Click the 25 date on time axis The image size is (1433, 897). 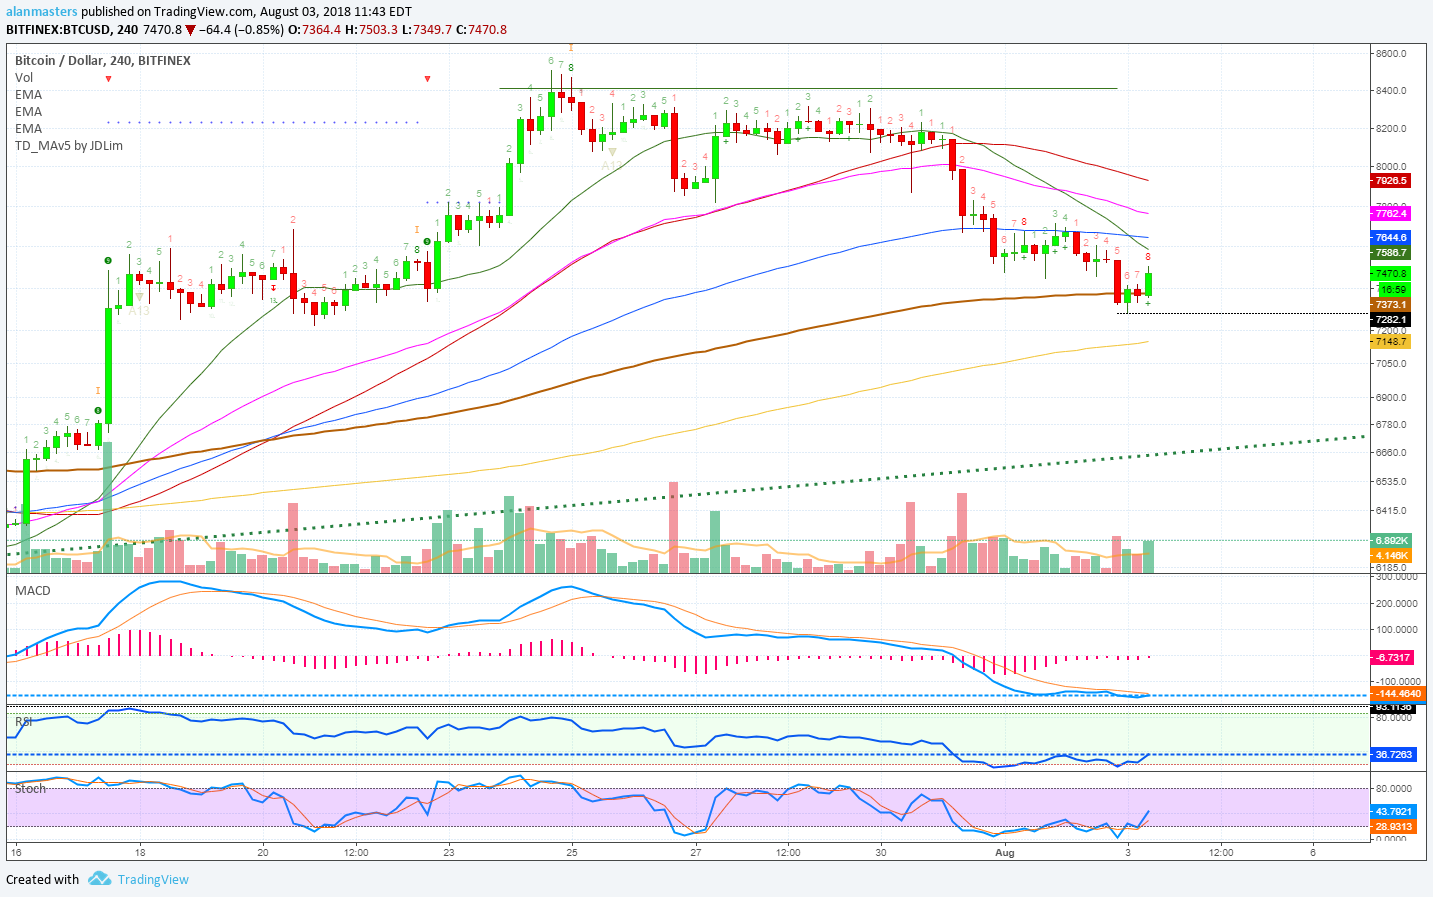[x=572, y=853]
